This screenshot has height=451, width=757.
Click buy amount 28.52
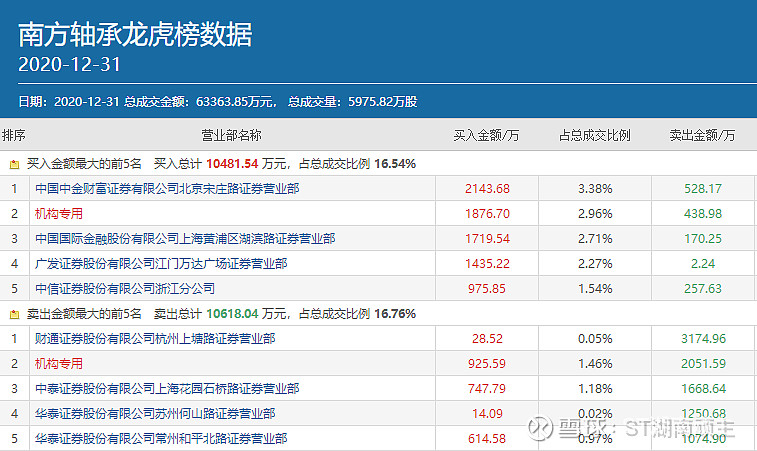[487, 339]
